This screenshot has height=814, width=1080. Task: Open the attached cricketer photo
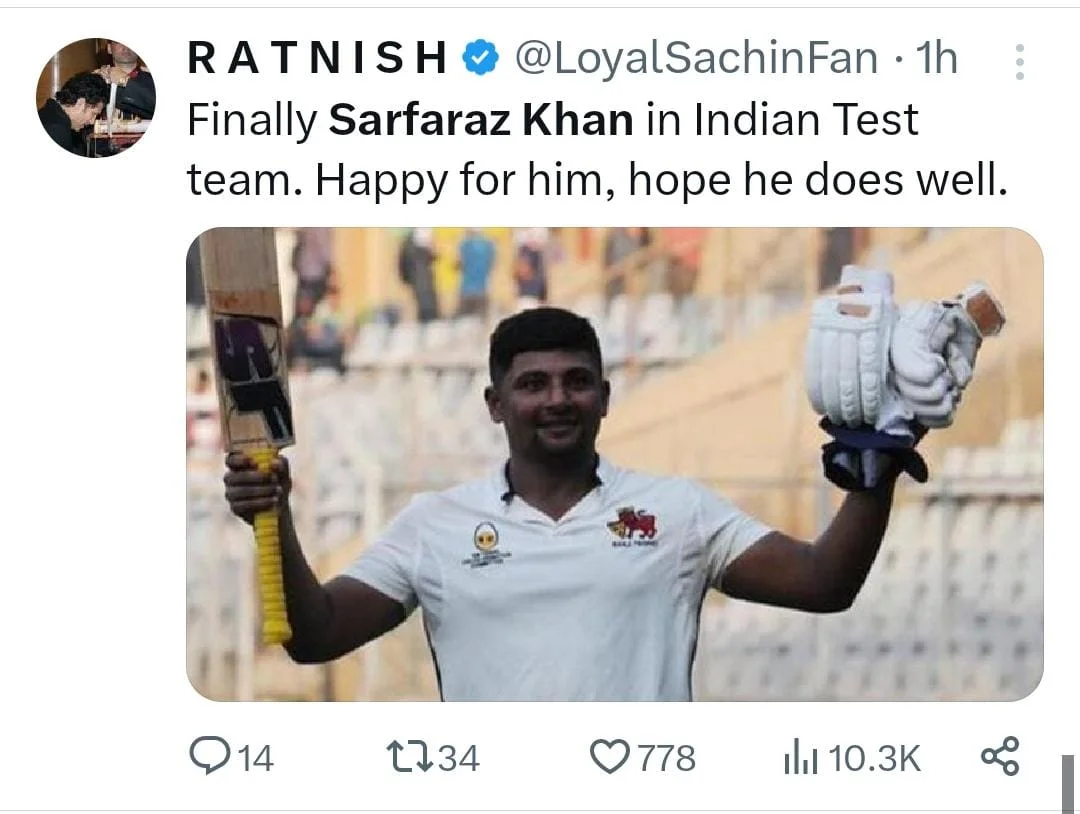614,464
